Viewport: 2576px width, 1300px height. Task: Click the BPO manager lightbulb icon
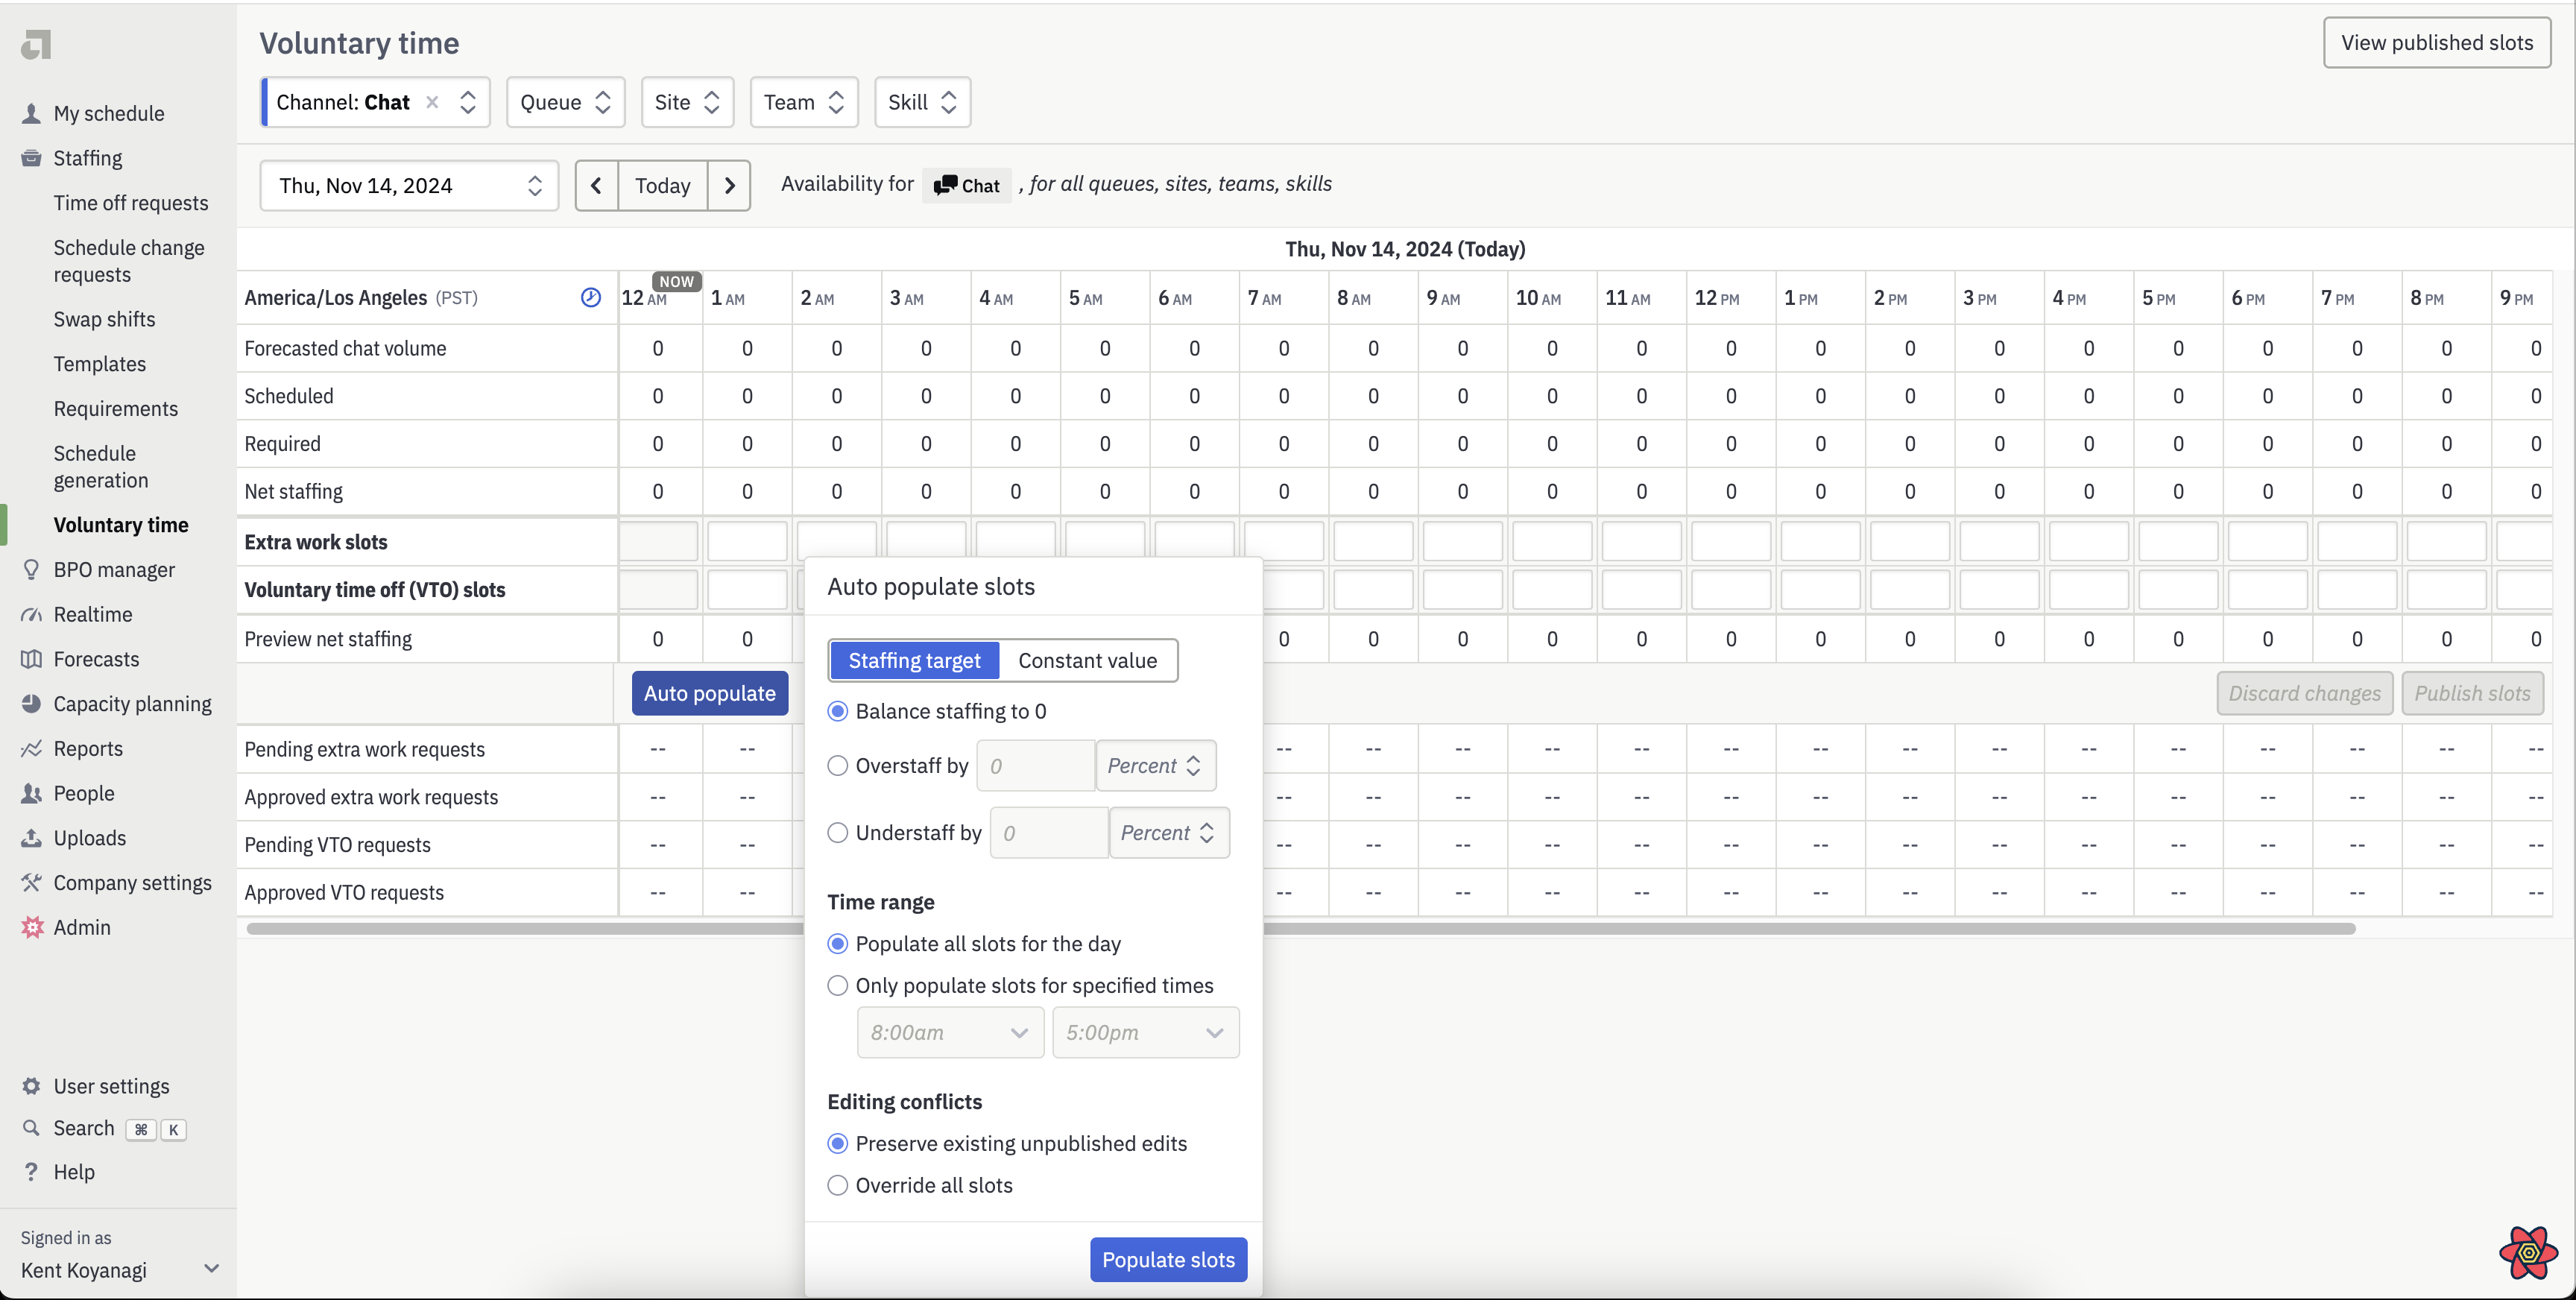tap(31, 569)
